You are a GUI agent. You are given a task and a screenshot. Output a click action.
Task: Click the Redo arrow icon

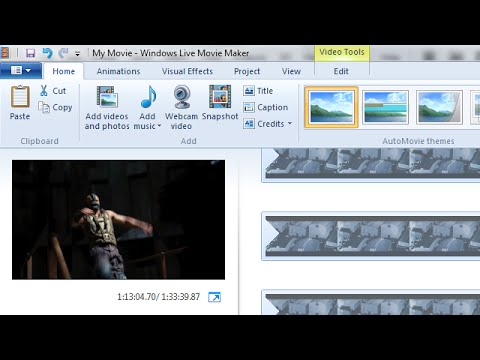pyautogui.click(x=63, y=53)
